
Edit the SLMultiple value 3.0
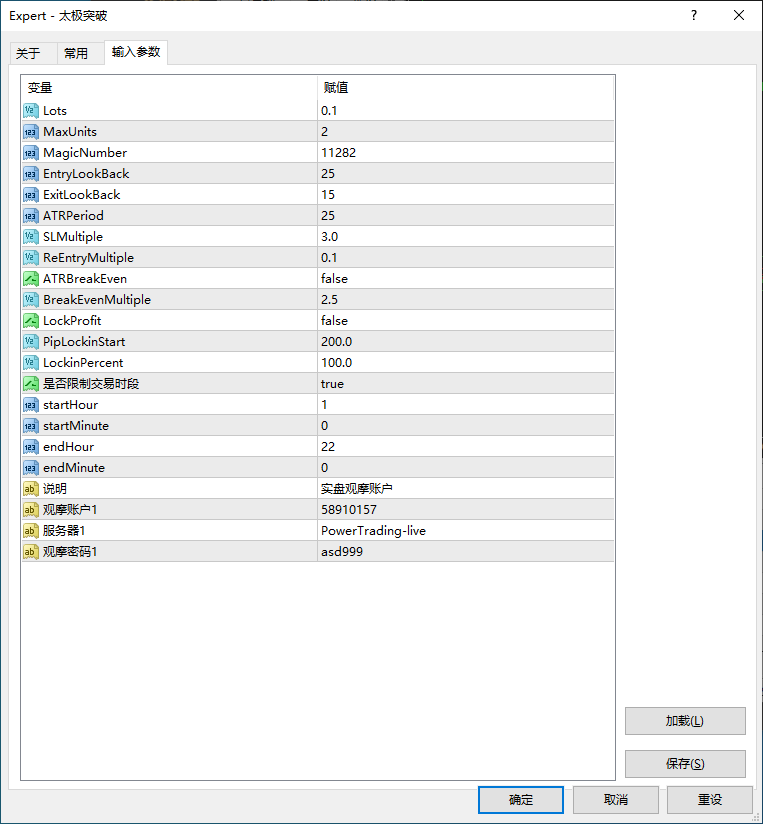(466, 236)
